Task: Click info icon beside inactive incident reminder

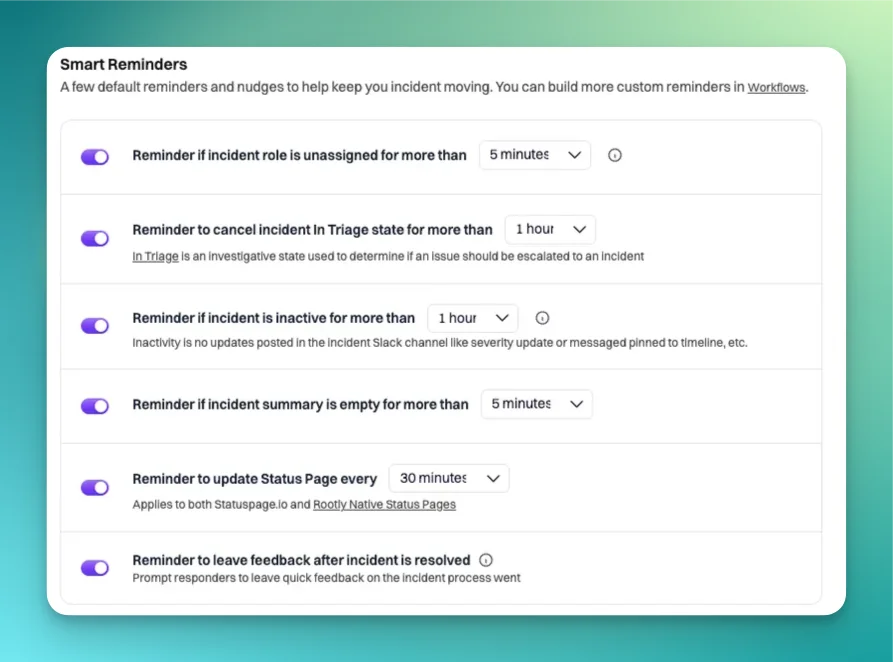Action: coord(542,318)
